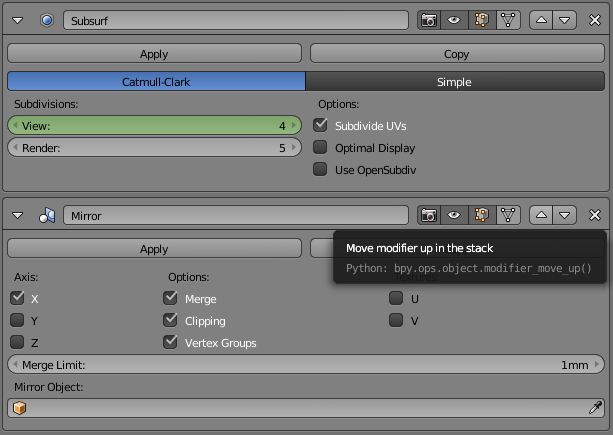Move Subsurf modifier down in stack
Screen dimensions: 613x435
565,20
